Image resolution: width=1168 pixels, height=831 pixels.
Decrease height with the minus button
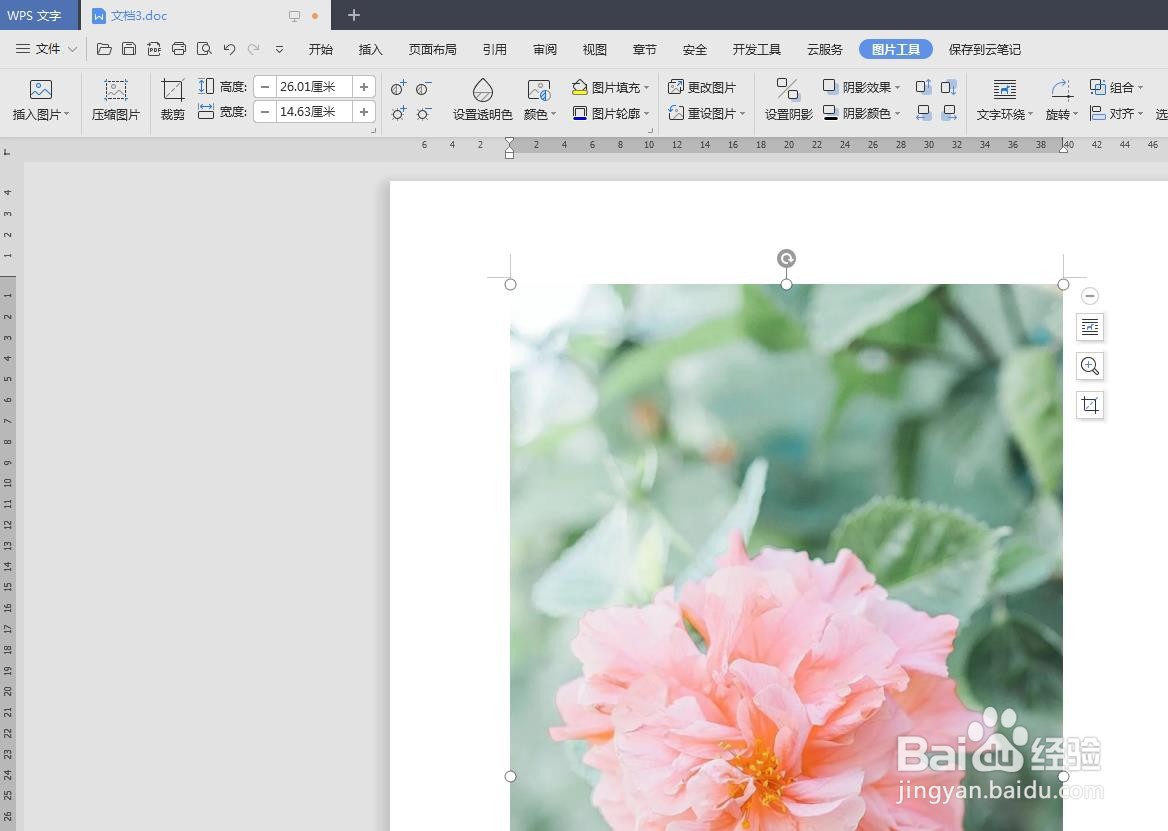coord(264,87)
